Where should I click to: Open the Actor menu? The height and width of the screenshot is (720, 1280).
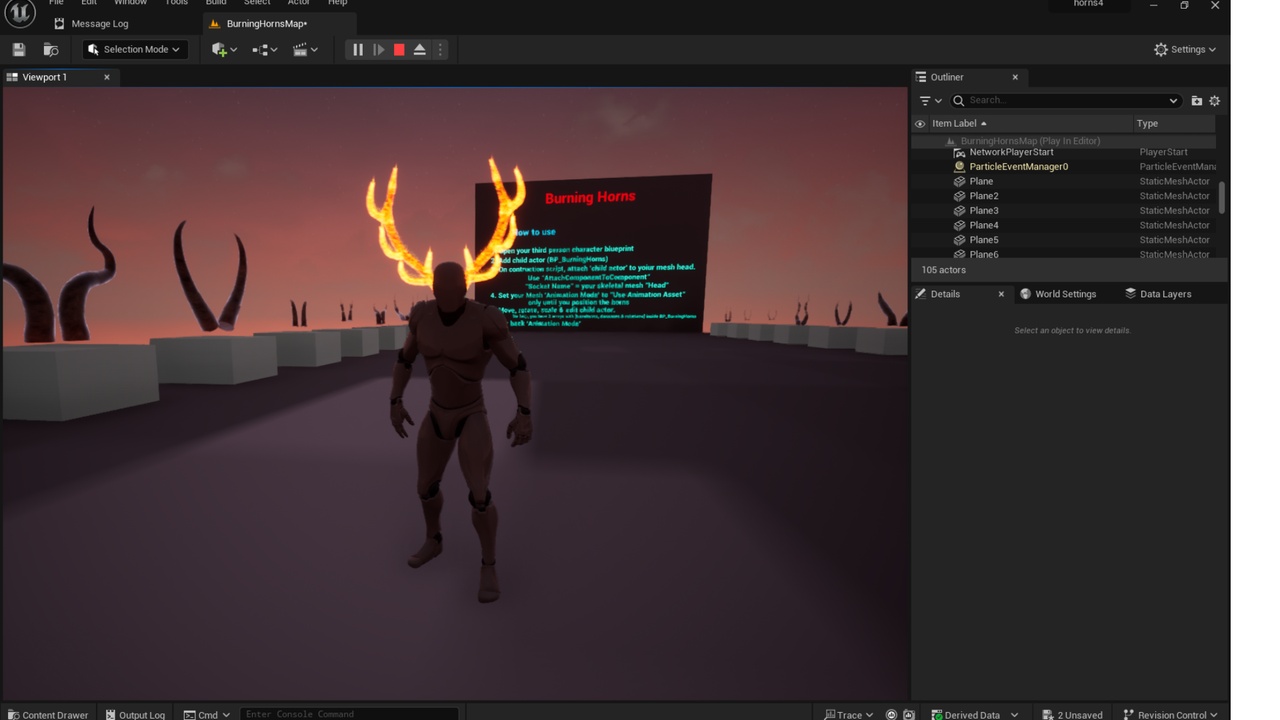click(x=299, y=3)
